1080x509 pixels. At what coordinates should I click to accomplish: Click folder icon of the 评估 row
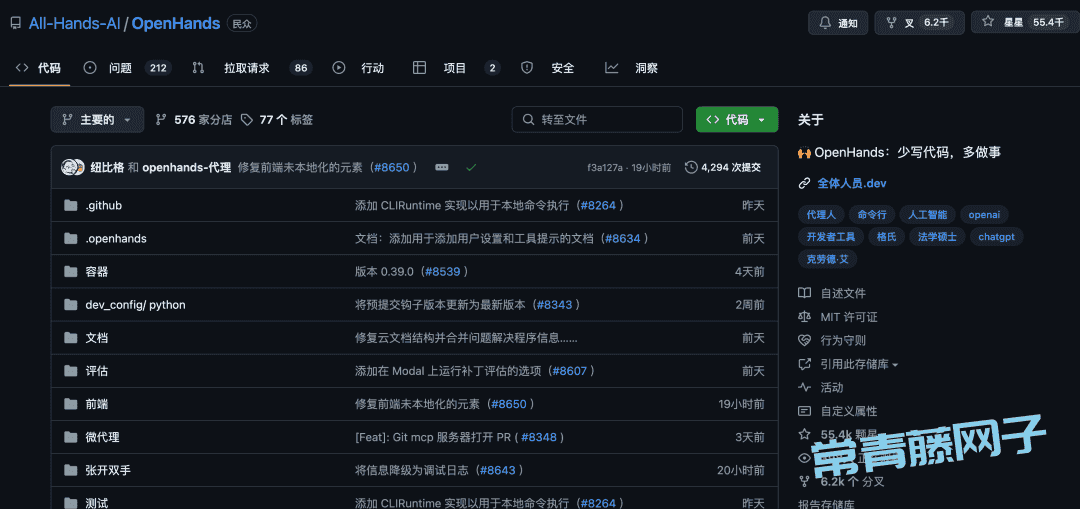(x=70, y=371)
